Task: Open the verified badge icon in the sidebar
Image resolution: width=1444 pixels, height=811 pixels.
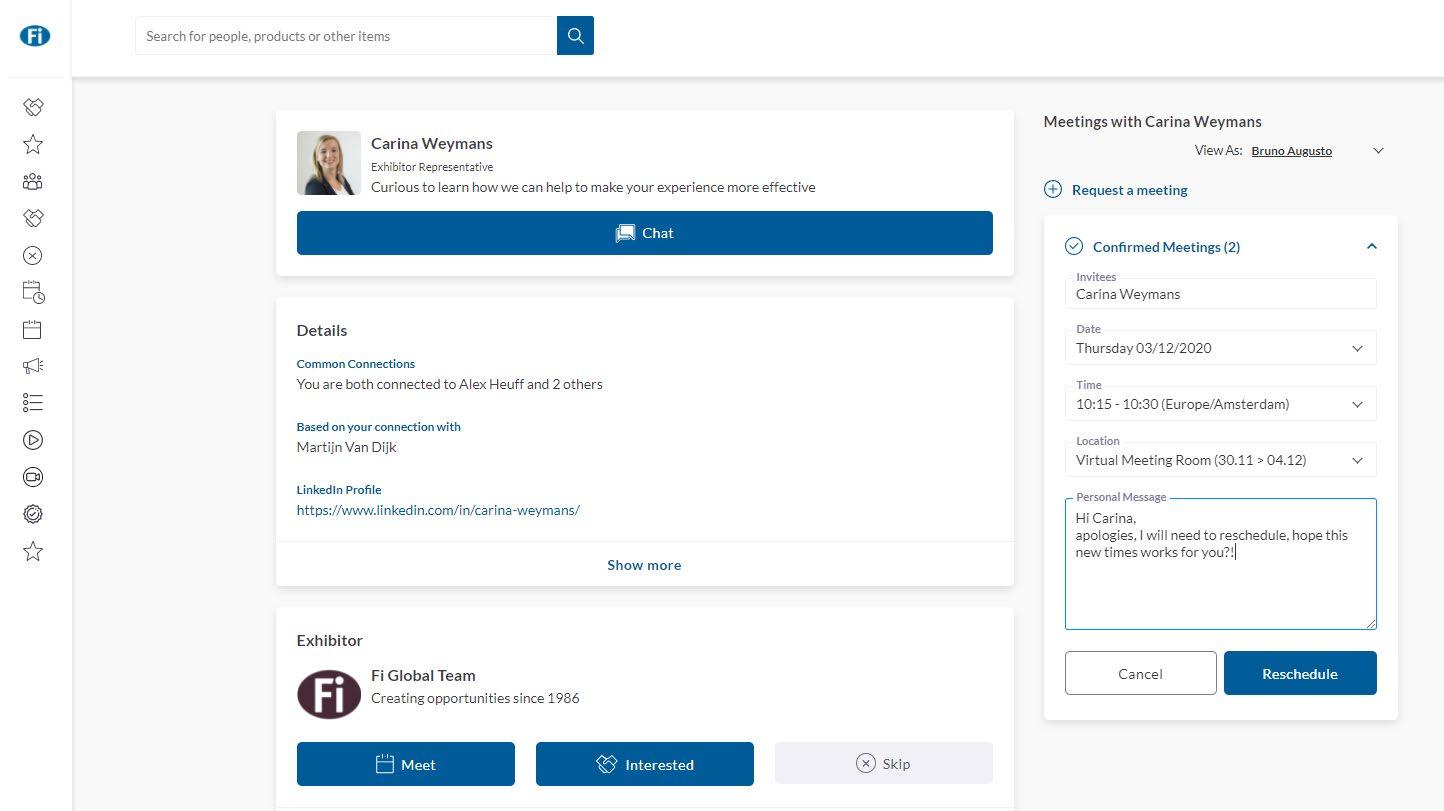Action: (33, 514)
